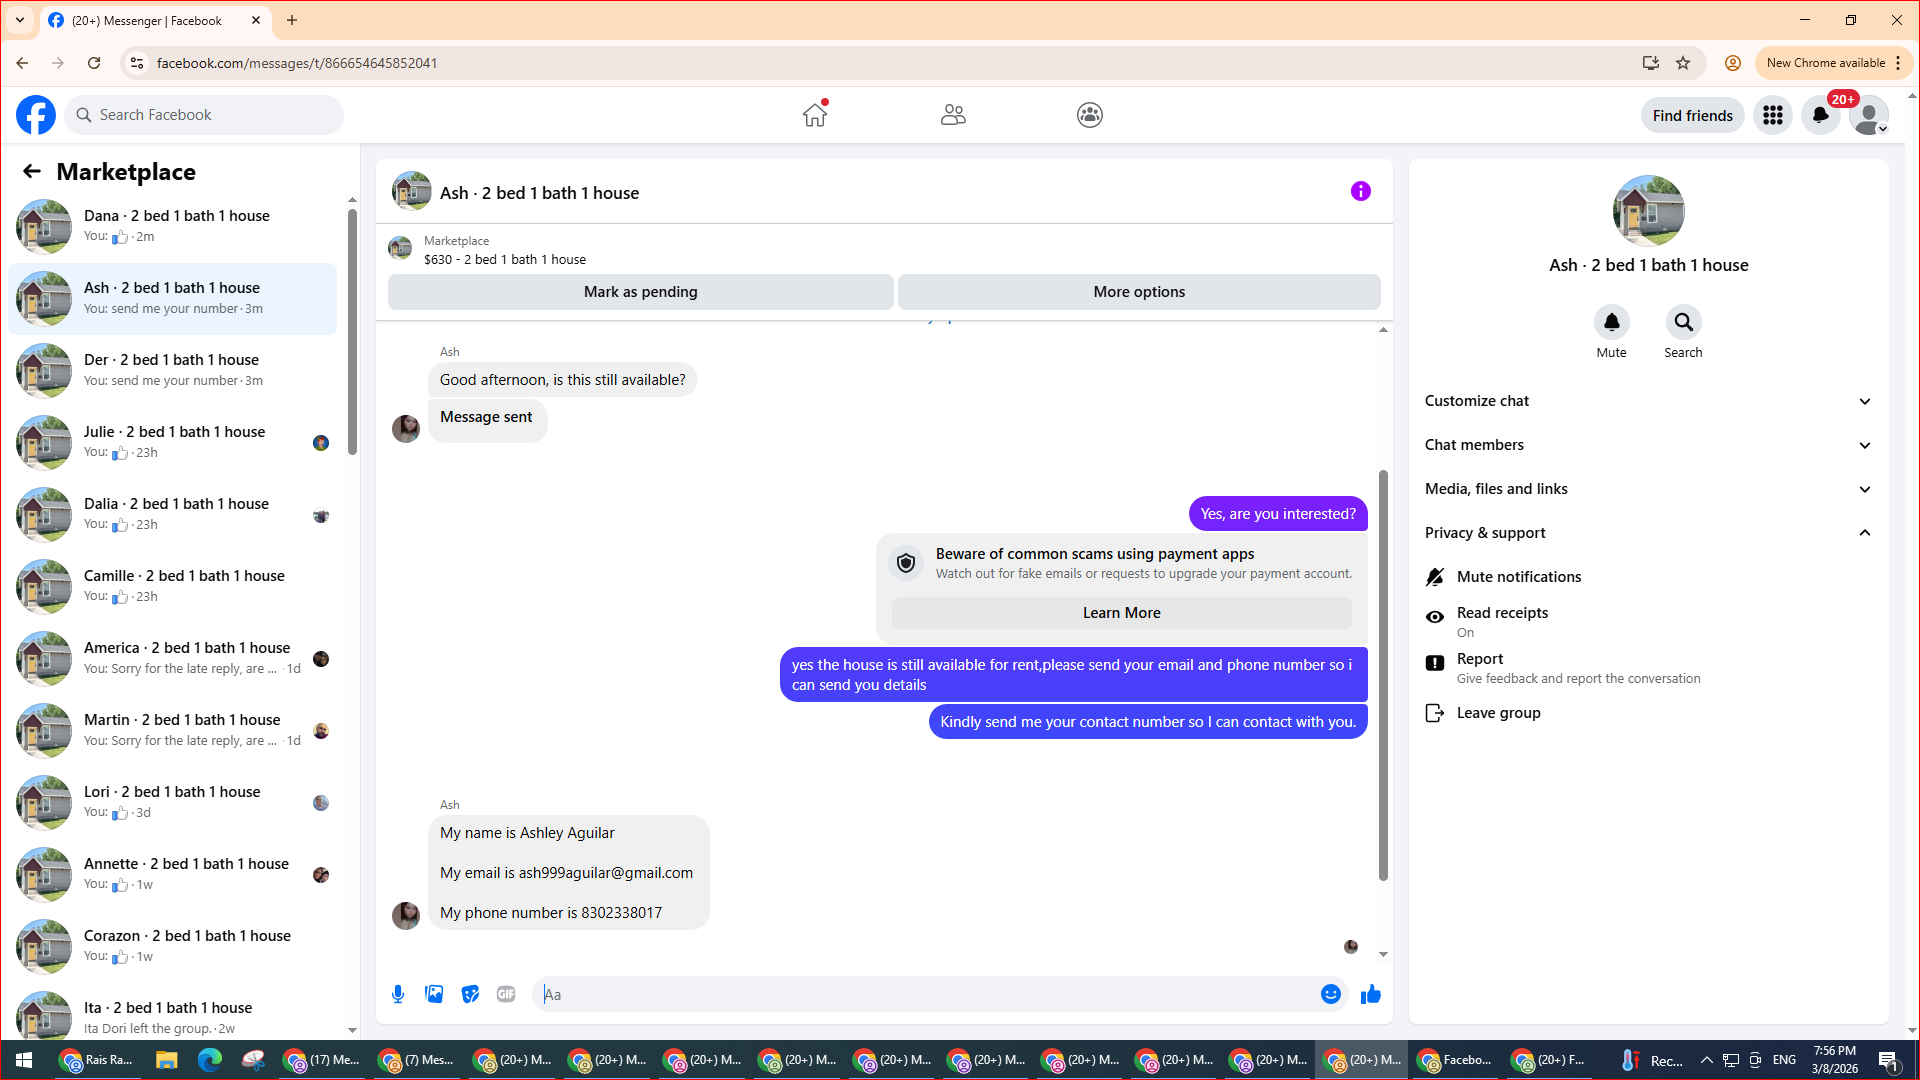Open the sticker picker icon
Screen dimensions: 1920x1080
pyautogui.click(x=470, y=994)
